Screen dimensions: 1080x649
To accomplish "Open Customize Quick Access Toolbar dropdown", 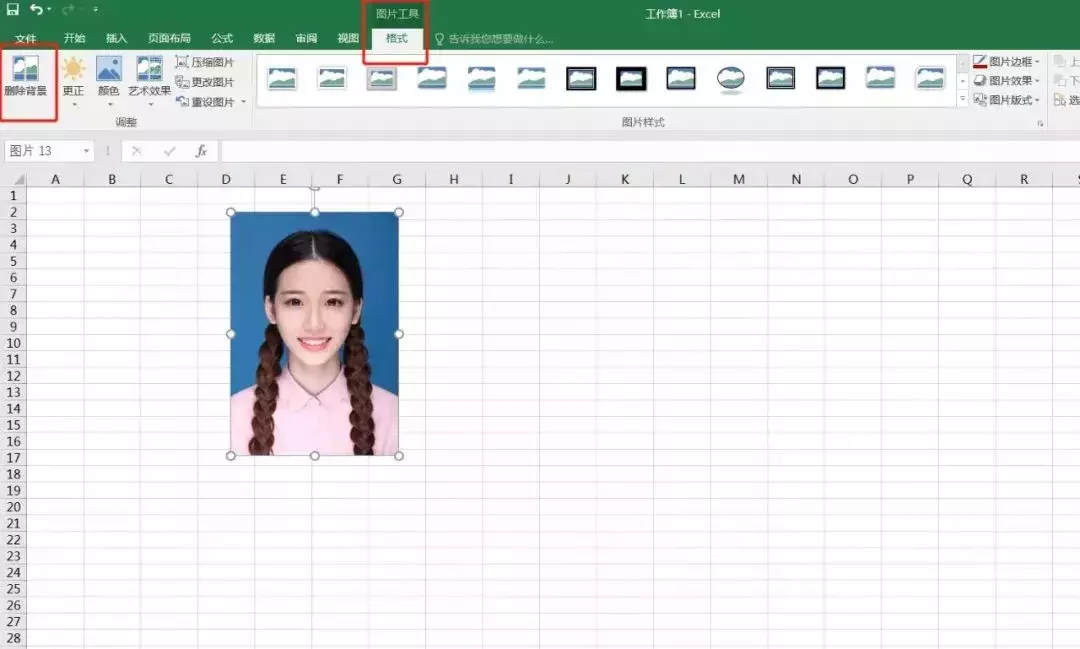I will tap(95, 10).
